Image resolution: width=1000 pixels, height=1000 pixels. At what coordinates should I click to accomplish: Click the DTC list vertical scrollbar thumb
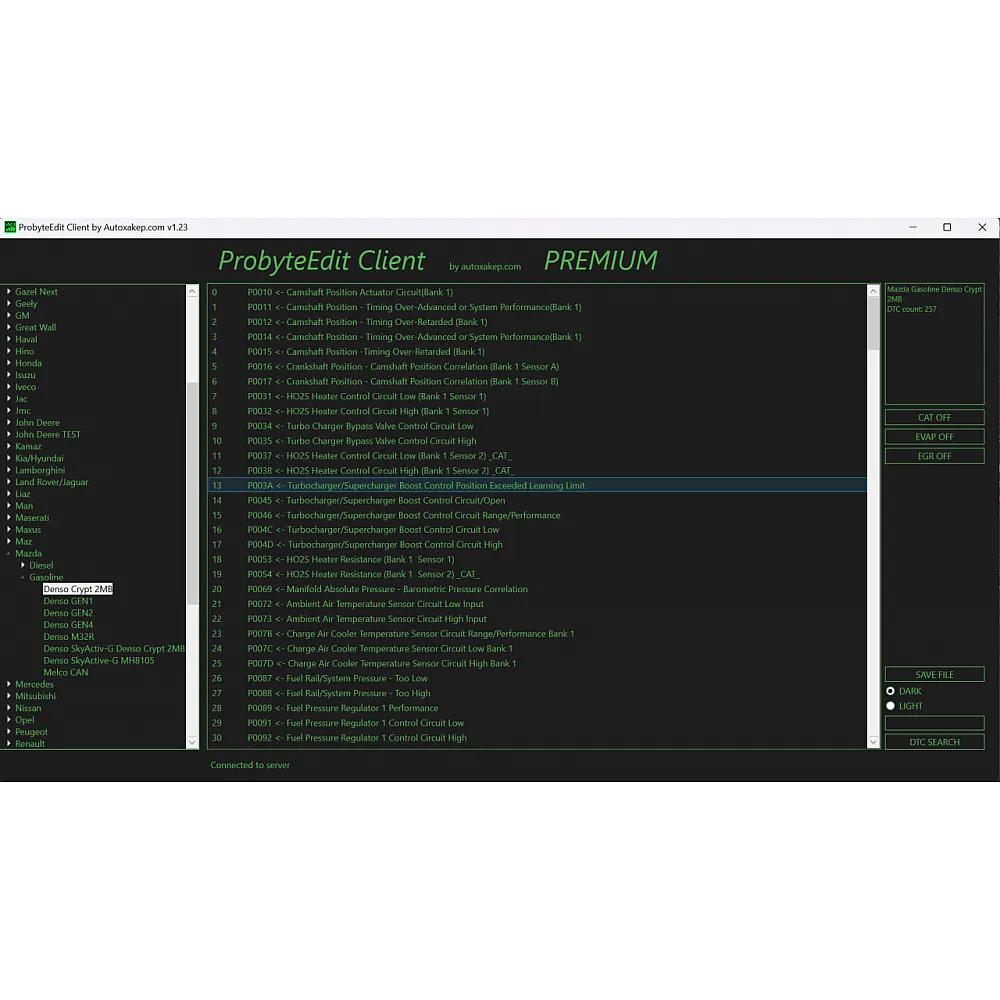[873, 322]
